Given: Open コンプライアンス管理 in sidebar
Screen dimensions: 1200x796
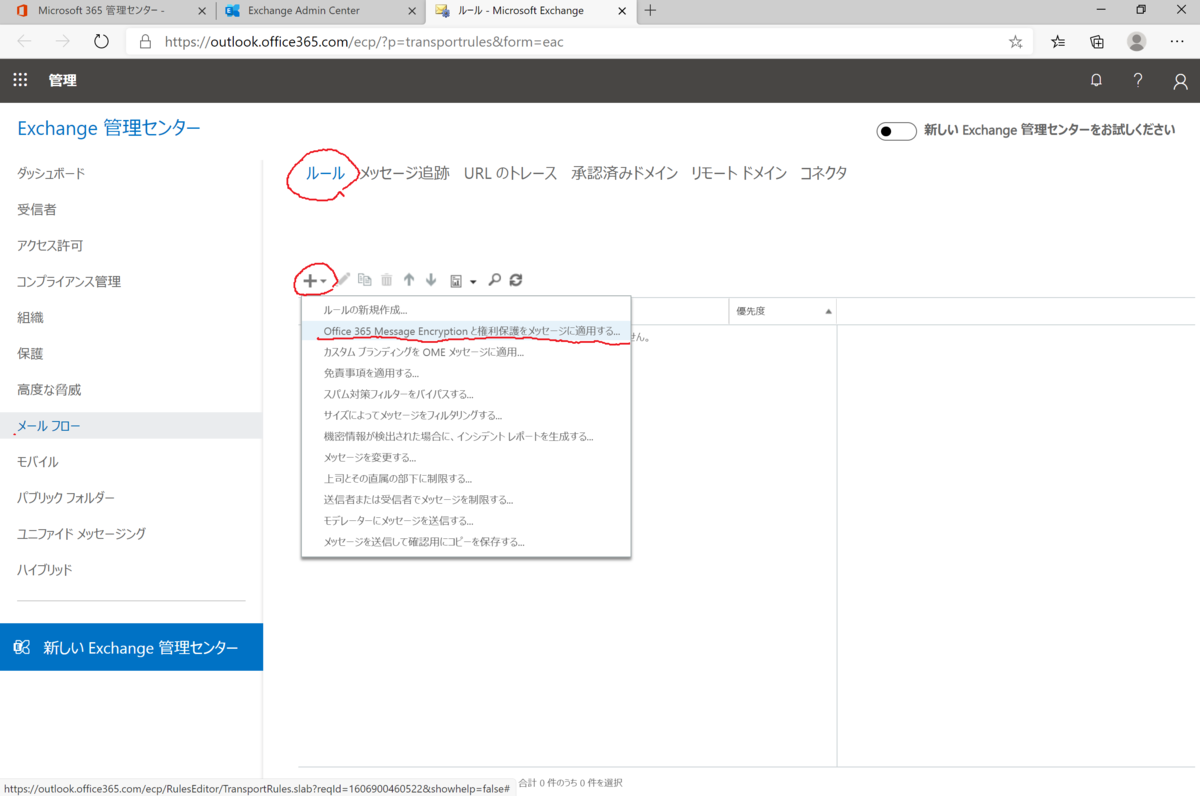Looking at the screenshot, I should tap(69, 282).
